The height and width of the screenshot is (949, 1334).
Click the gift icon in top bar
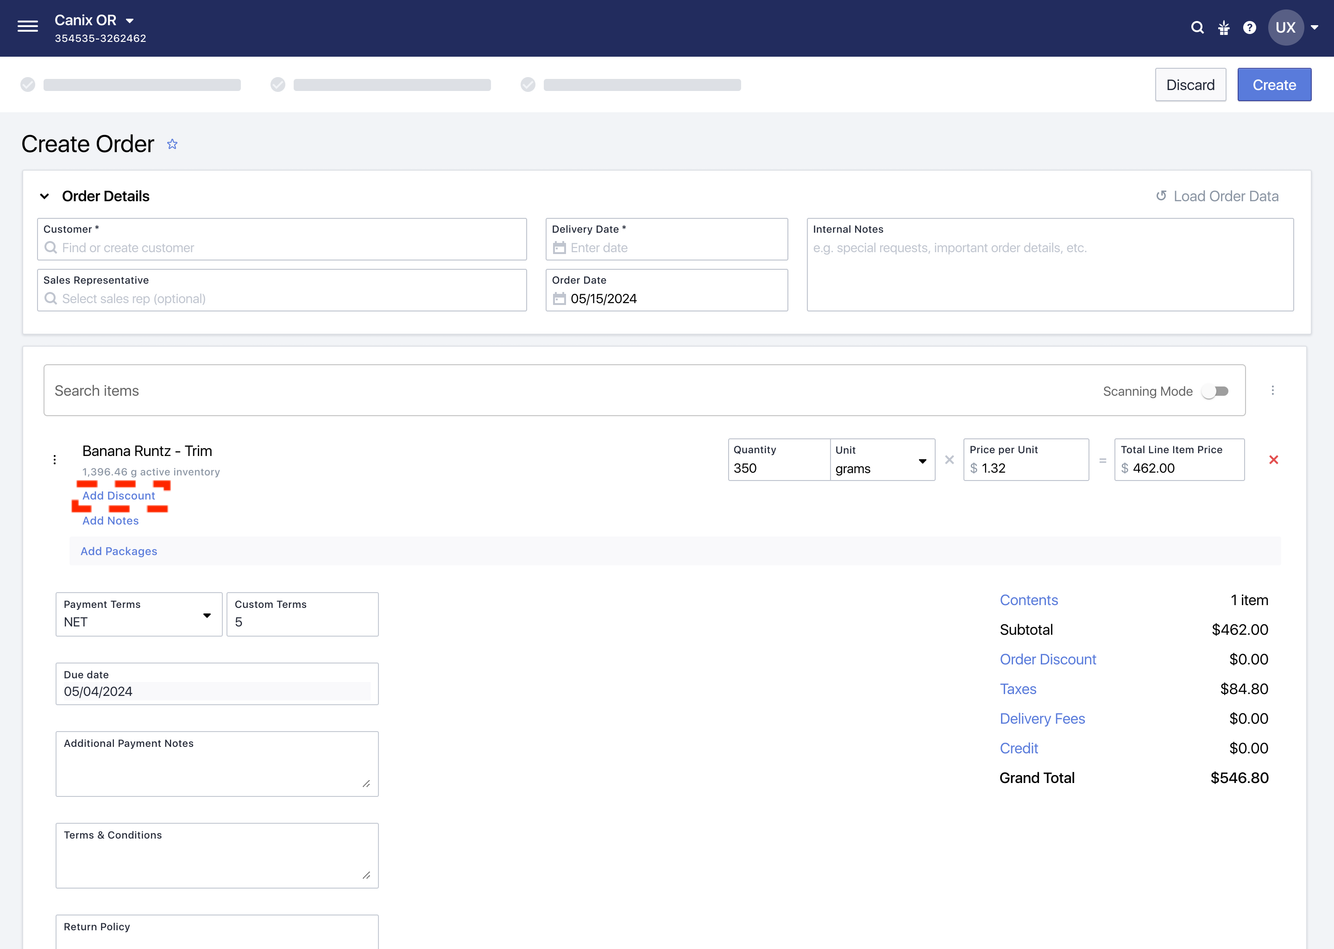(x=1223, y=28)
